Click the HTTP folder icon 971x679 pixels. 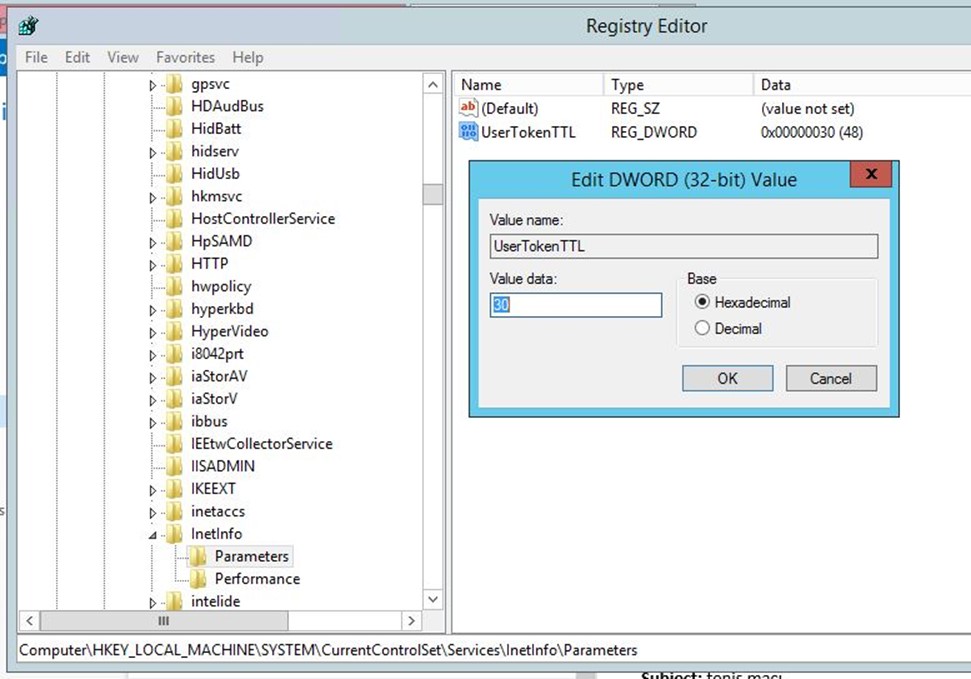click(x=175, y=263)
